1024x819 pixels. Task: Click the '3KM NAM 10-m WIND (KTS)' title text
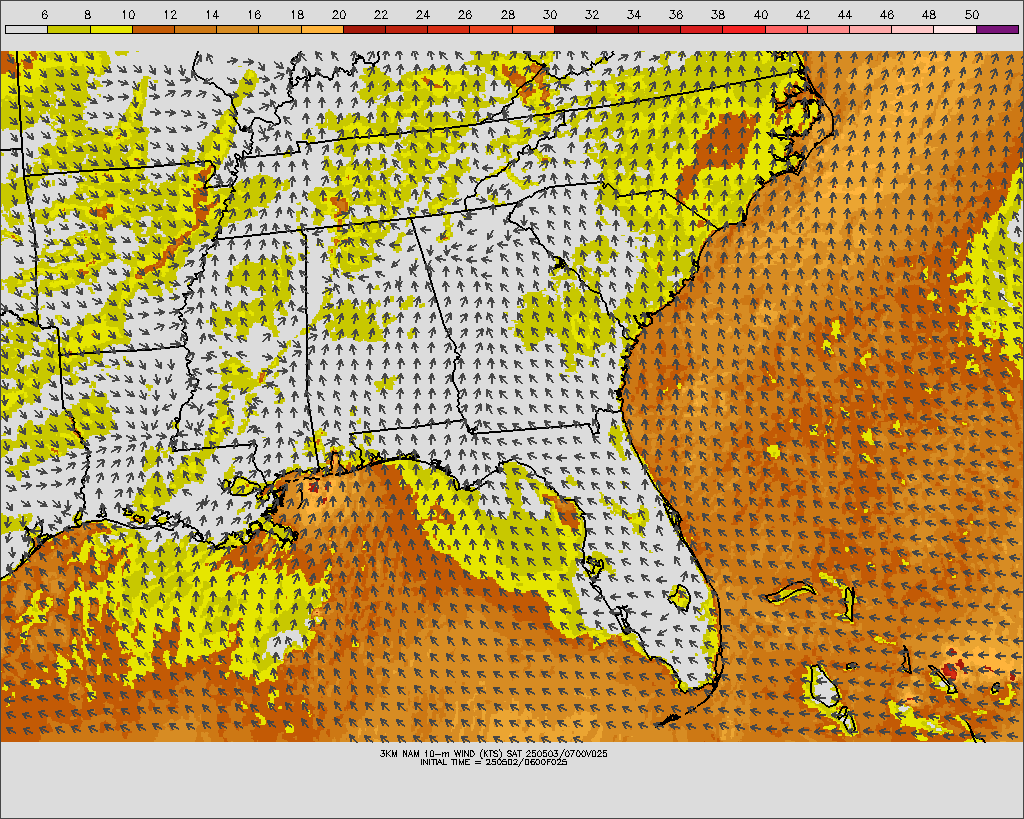442,754
